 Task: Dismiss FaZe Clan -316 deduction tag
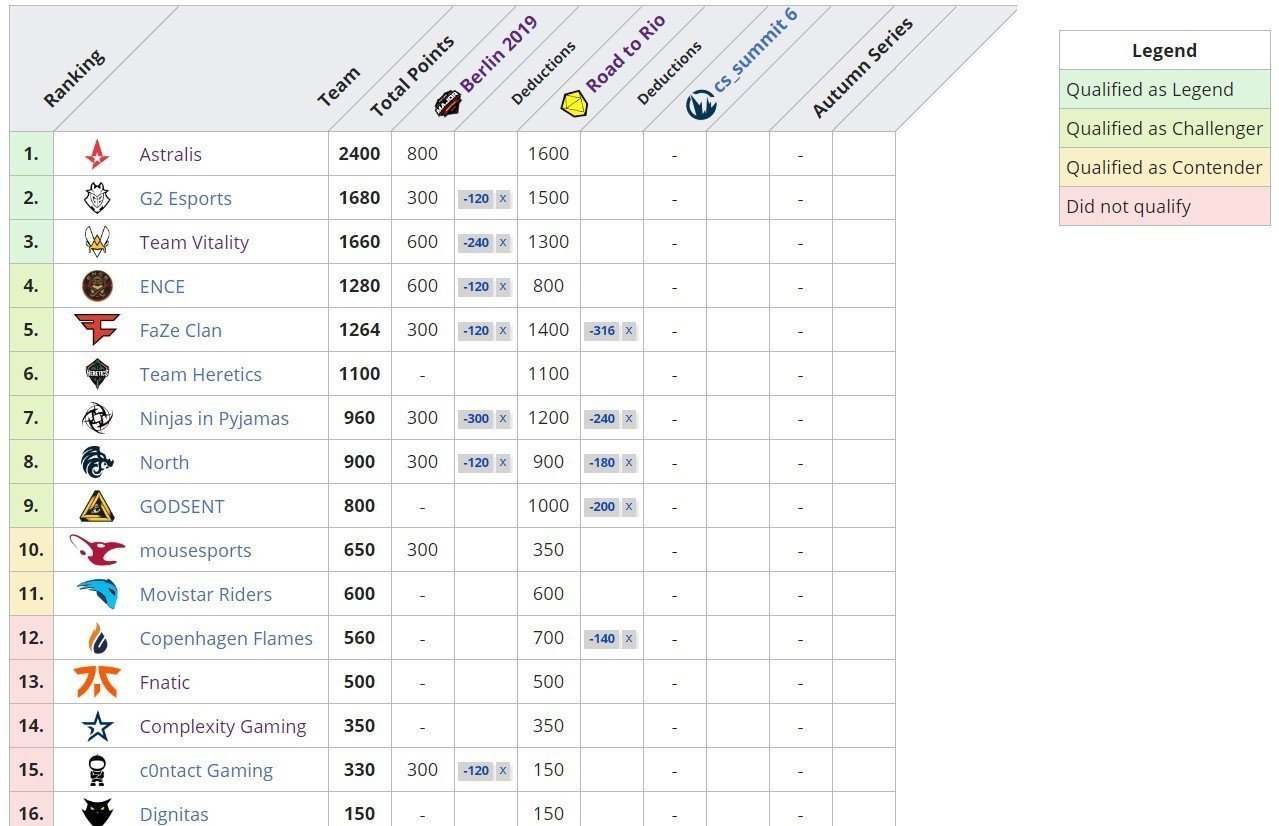[628, 331]
